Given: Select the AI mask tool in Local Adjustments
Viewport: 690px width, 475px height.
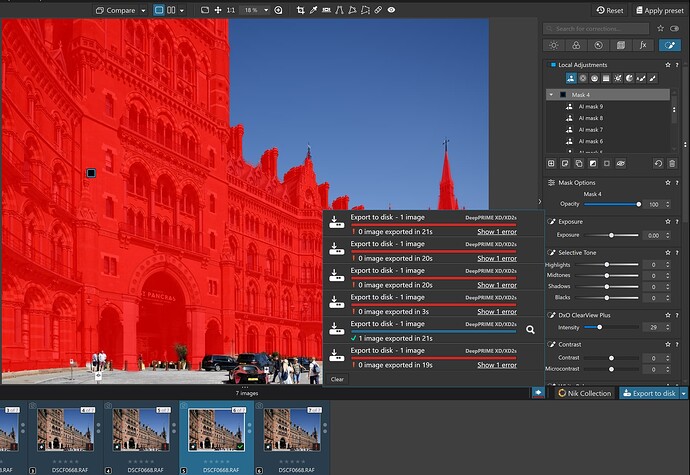Looking at the screenshot, I should point(571,78).
